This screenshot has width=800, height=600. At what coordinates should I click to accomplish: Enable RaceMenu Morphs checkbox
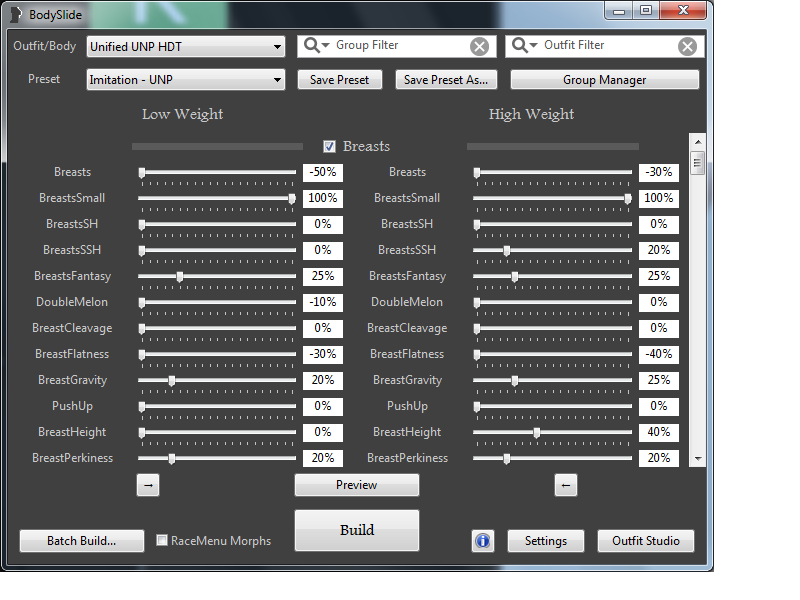(162, 540)
